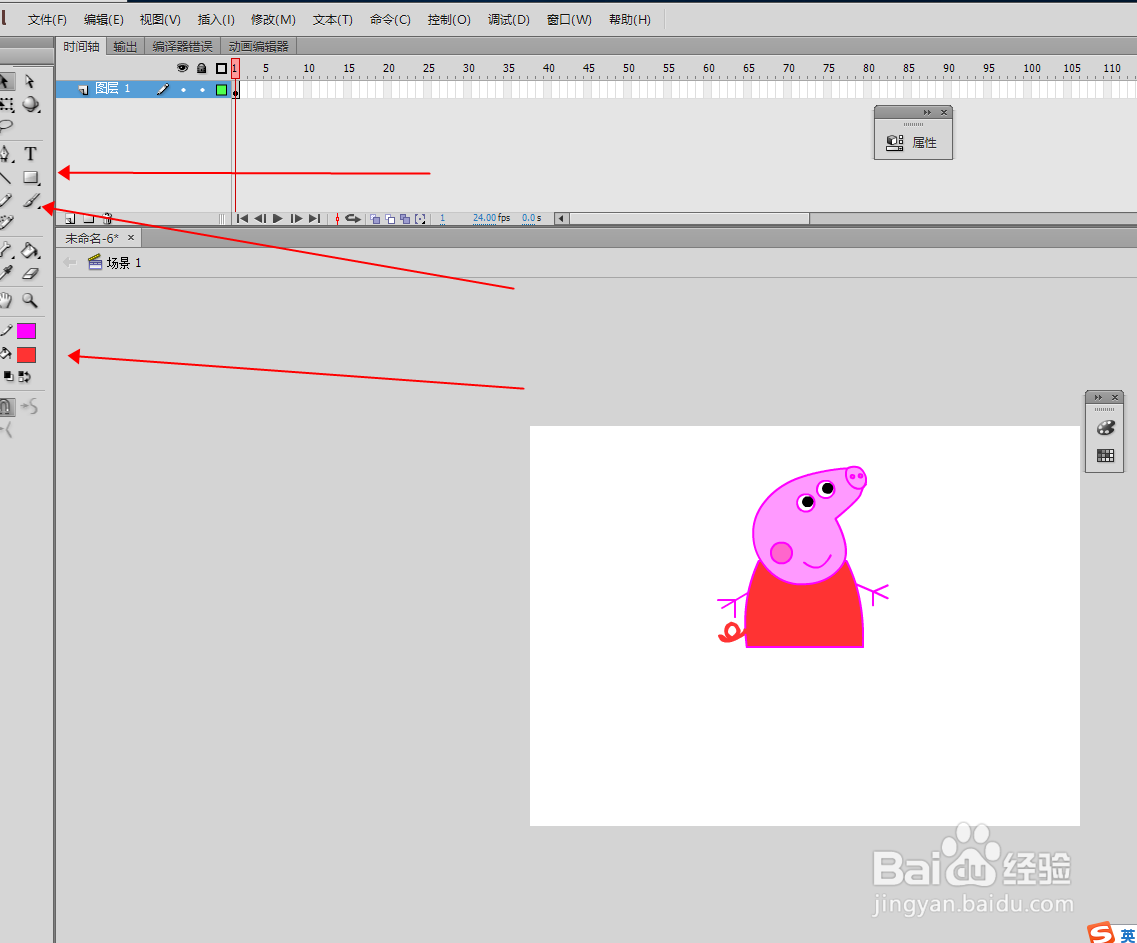Open the 调试(D) menu
Screen dimensions: 1137x943
[x=508, y=20]
